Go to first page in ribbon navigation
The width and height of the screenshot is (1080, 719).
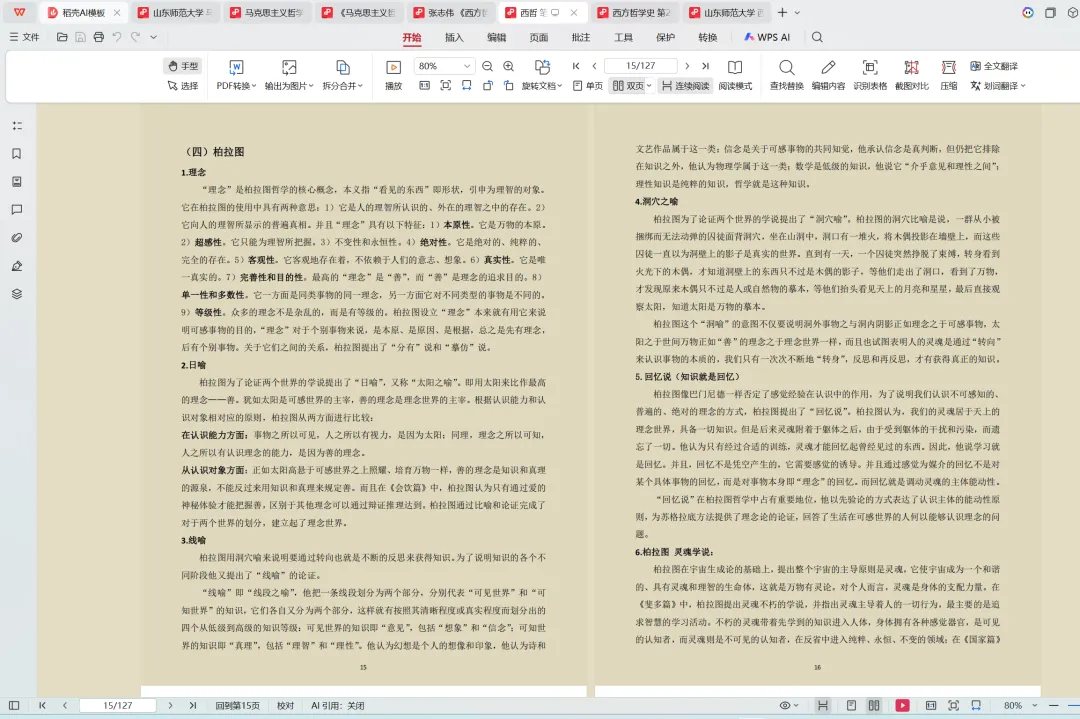(x=576, y=66)
